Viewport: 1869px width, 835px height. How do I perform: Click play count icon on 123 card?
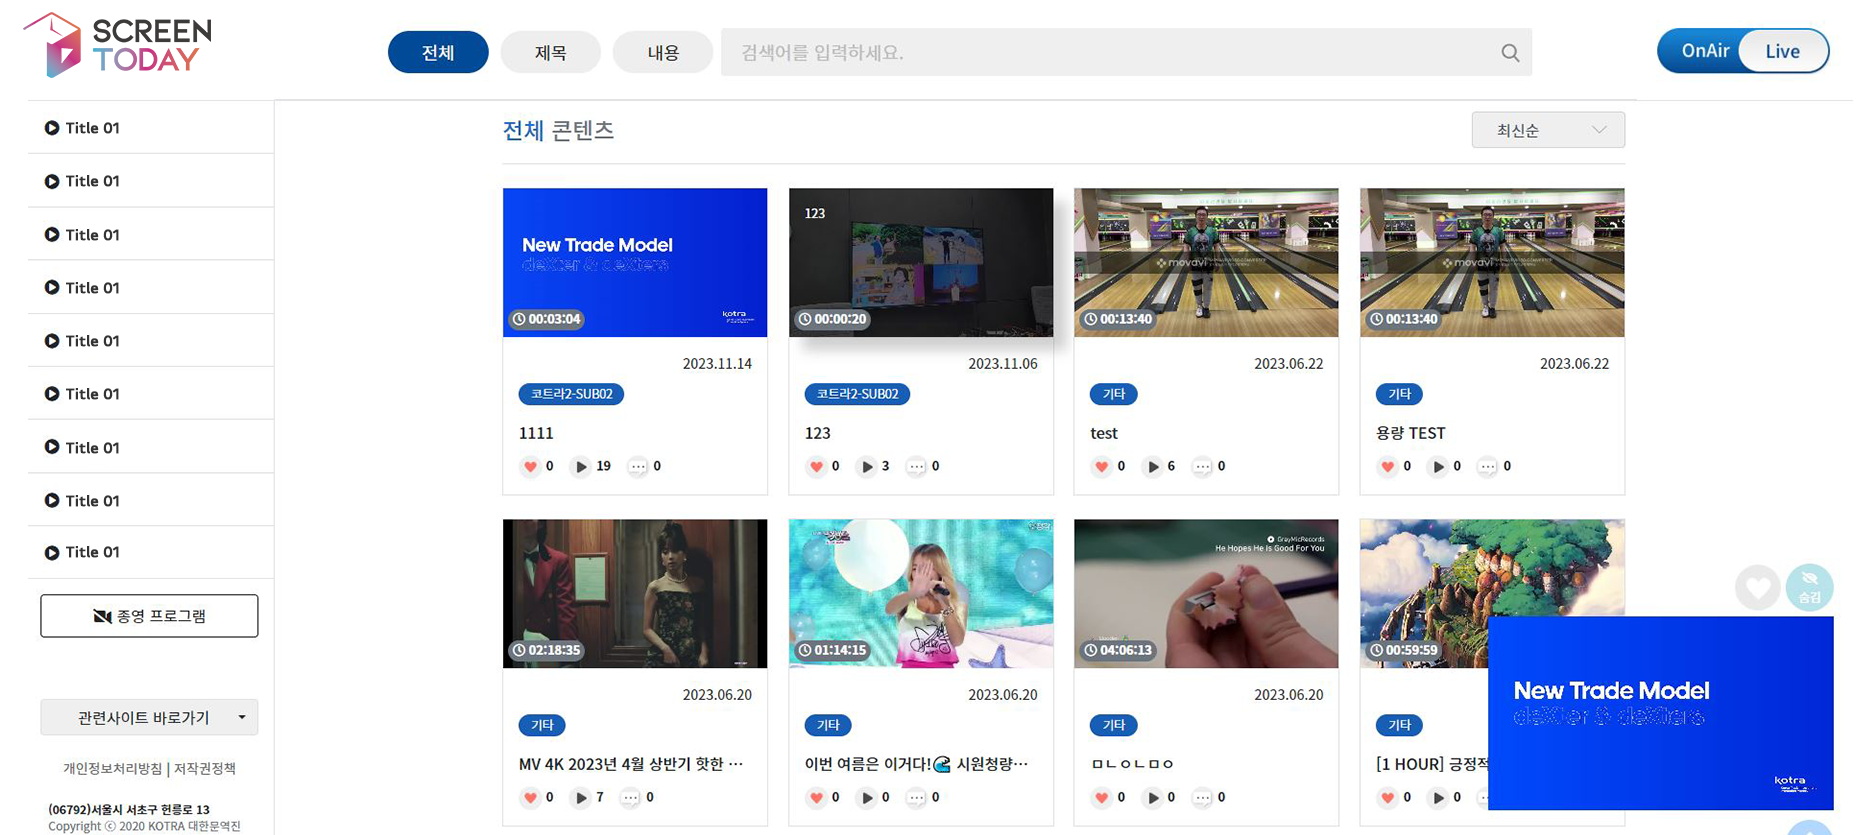[867, 467]
